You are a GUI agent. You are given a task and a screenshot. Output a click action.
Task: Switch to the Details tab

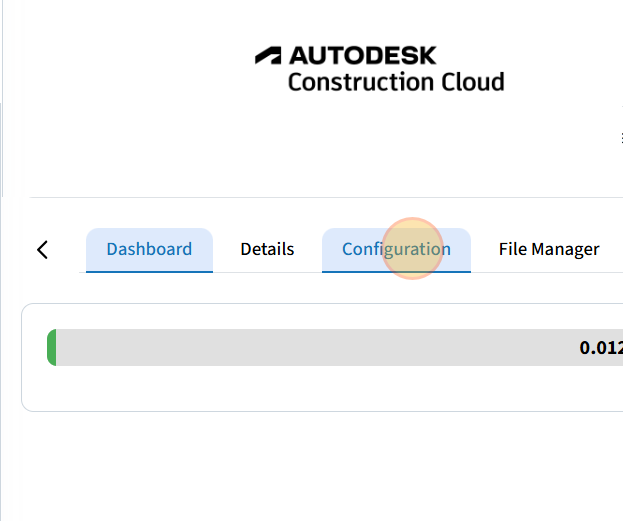pos(267,249)
